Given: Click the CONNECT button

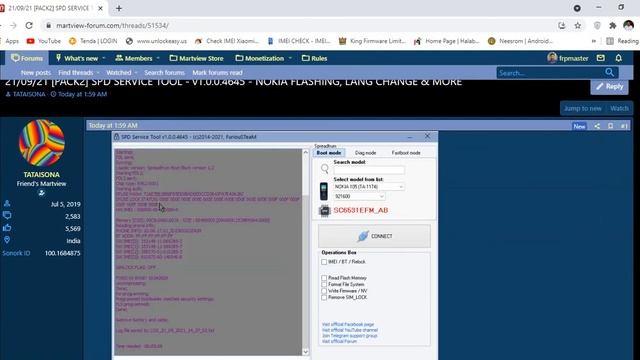Looking at the screenshot, I should pos(374,236).
